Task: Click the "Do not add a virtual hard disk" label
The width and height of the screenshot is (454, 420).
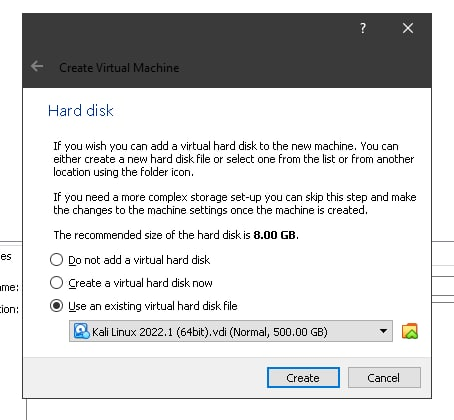Action: (x=139, y=260)
